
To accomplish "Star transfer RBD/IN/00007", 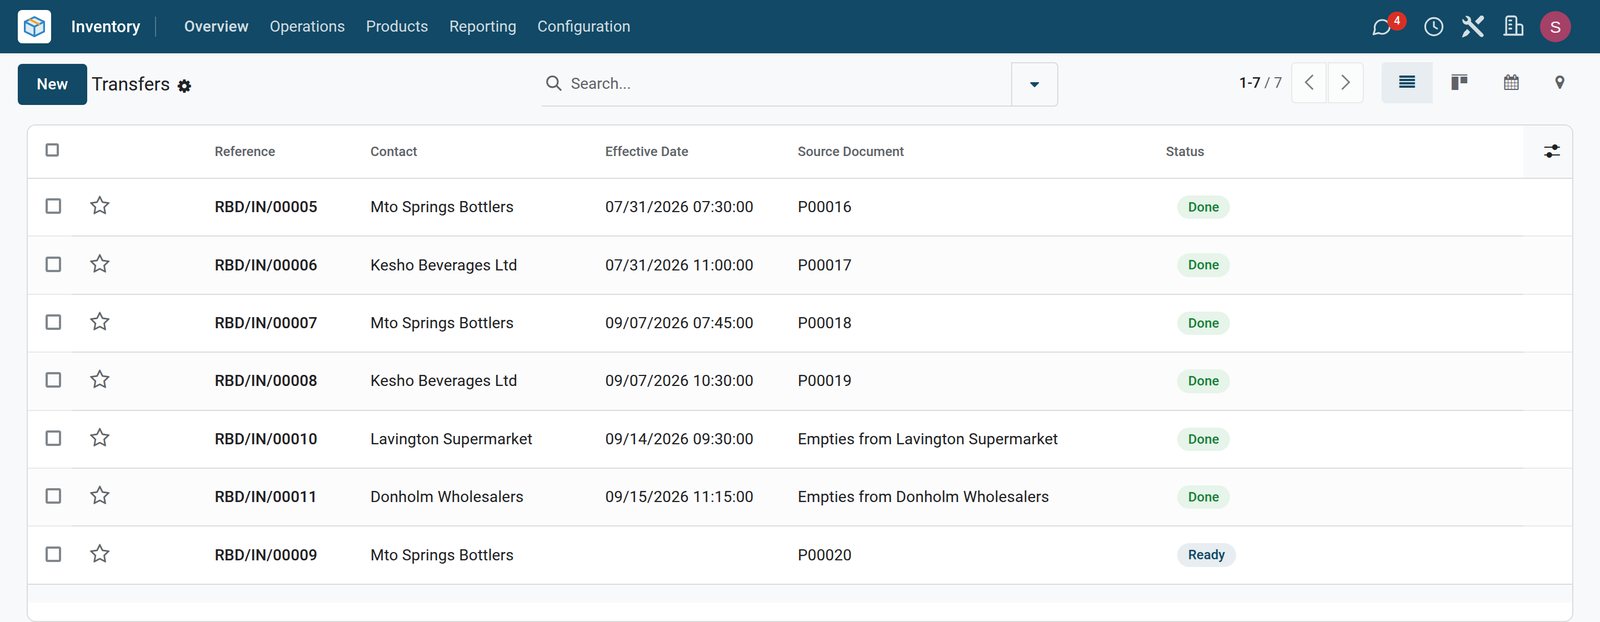I will 100,322.
